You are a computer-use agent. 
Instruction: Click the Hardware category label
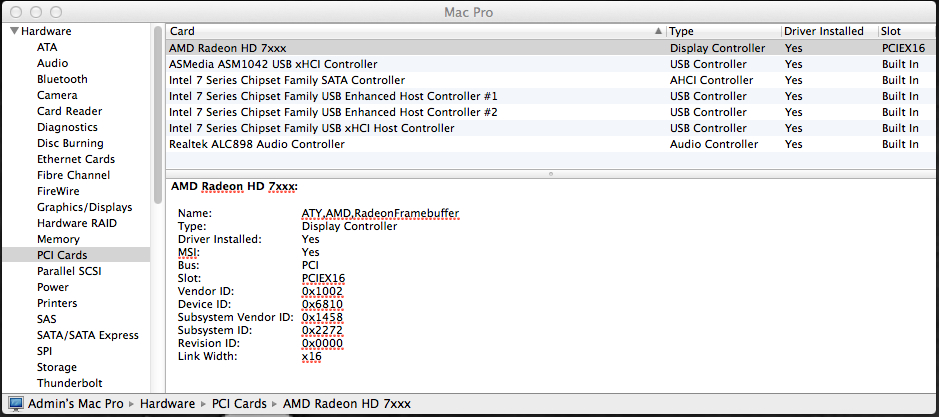(46, 32)
